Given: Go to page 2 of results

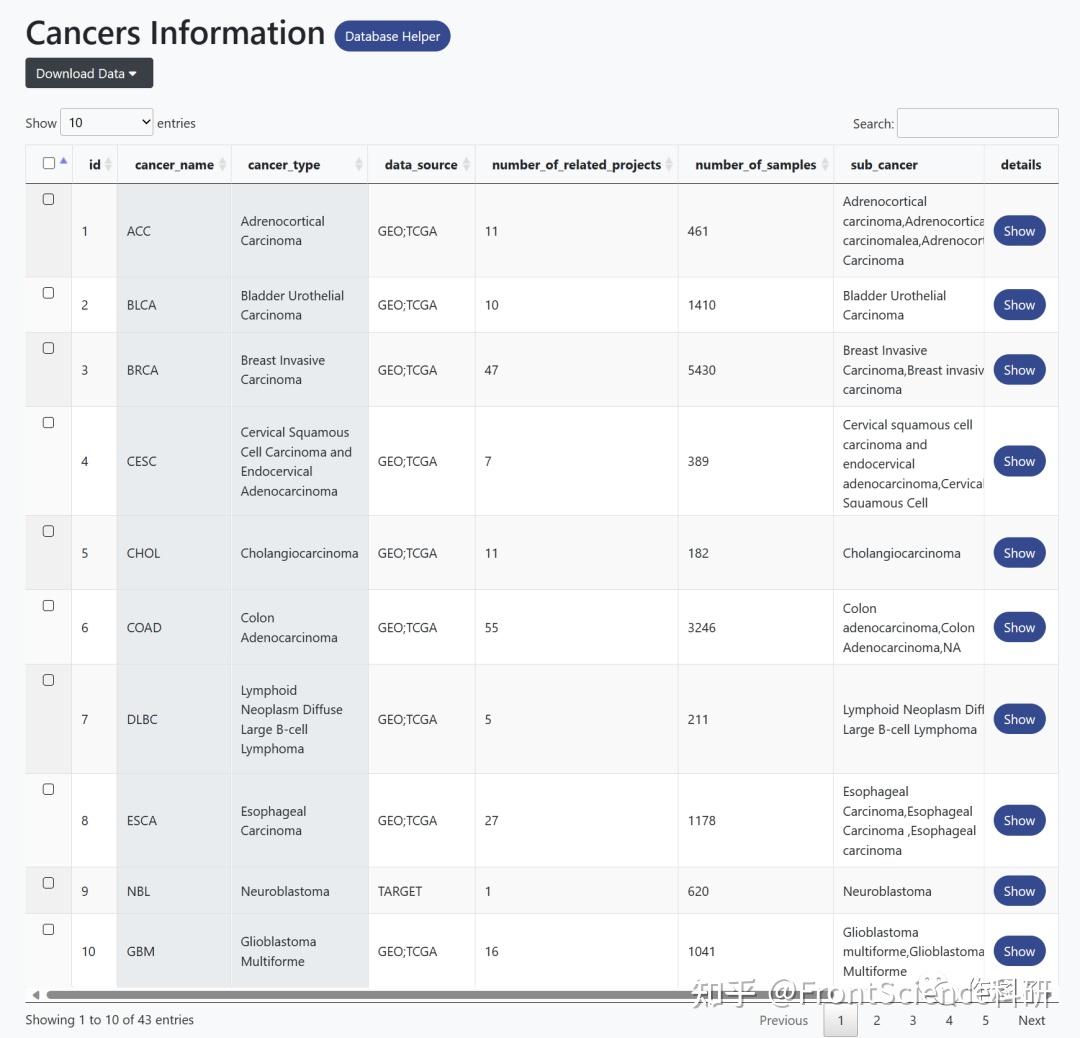Looking at the screenshot, I should (877, 1020).
